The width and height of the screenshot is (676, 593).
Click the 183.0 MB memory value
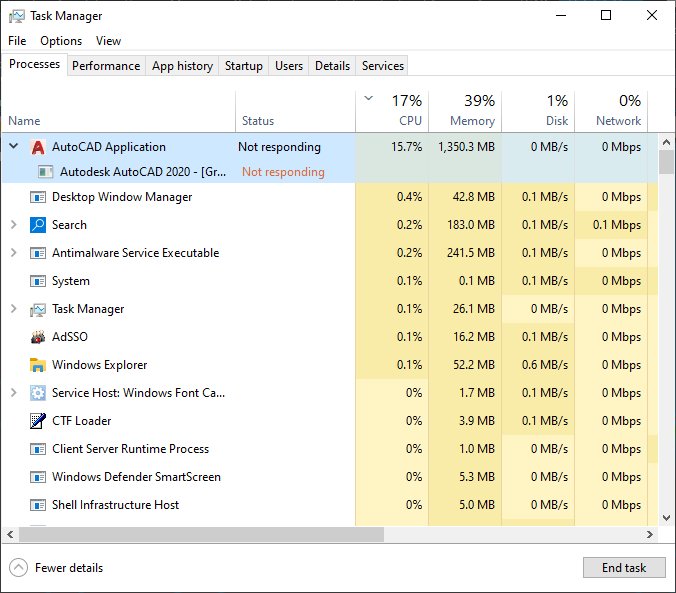[x=471, y=225]
